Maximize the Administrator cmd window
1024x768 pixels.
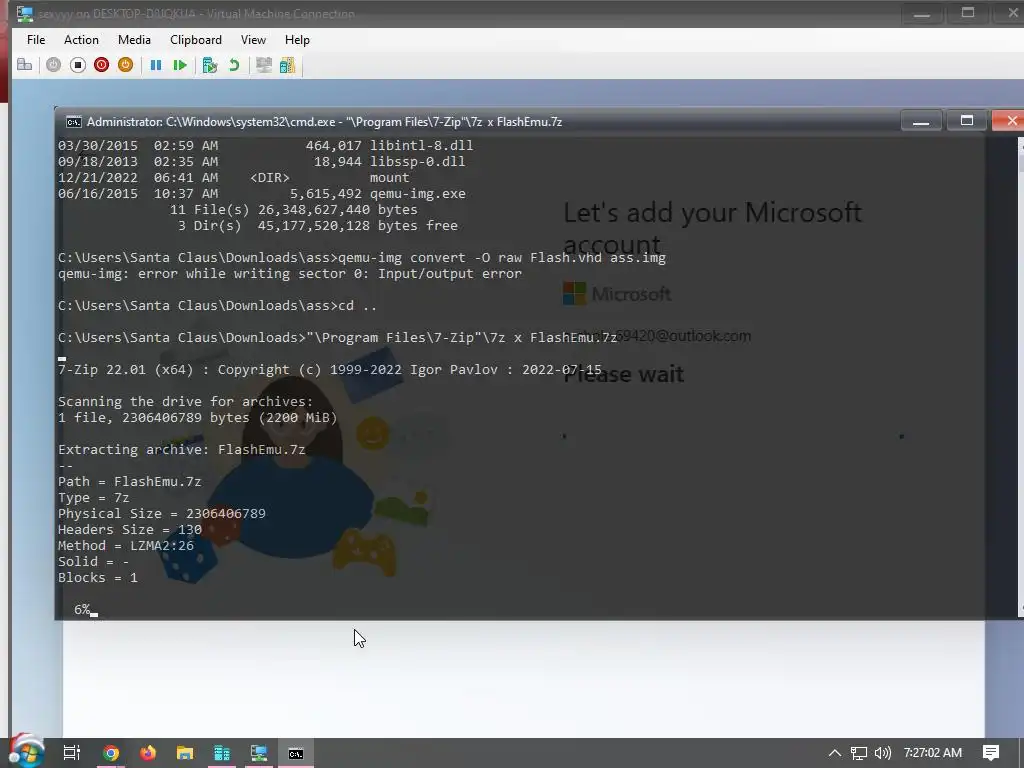tap(967, 121)
